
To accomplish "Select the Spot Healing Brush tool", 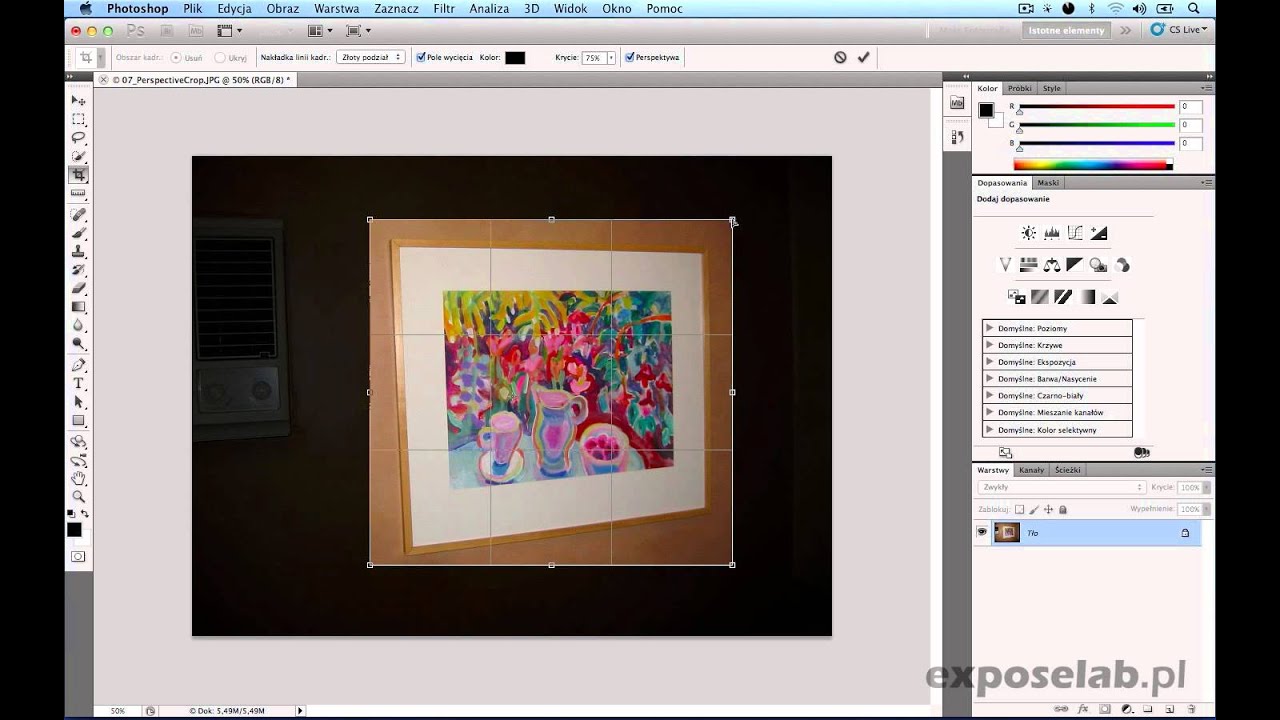I will (x=78, y=214).
